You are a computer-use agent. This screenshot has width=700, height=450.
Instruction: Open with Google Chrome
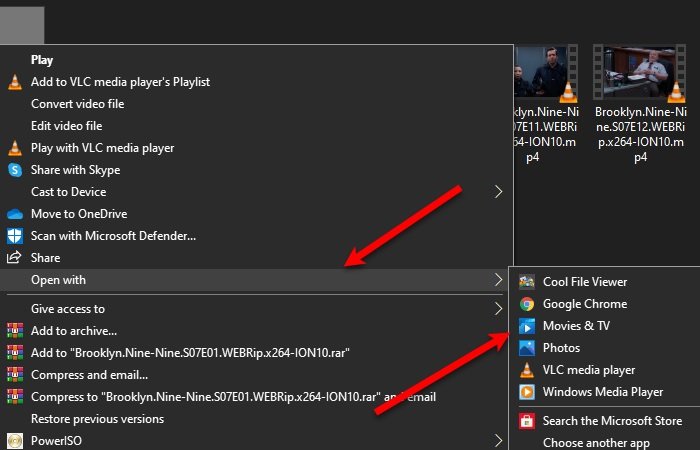coord(585,304)
